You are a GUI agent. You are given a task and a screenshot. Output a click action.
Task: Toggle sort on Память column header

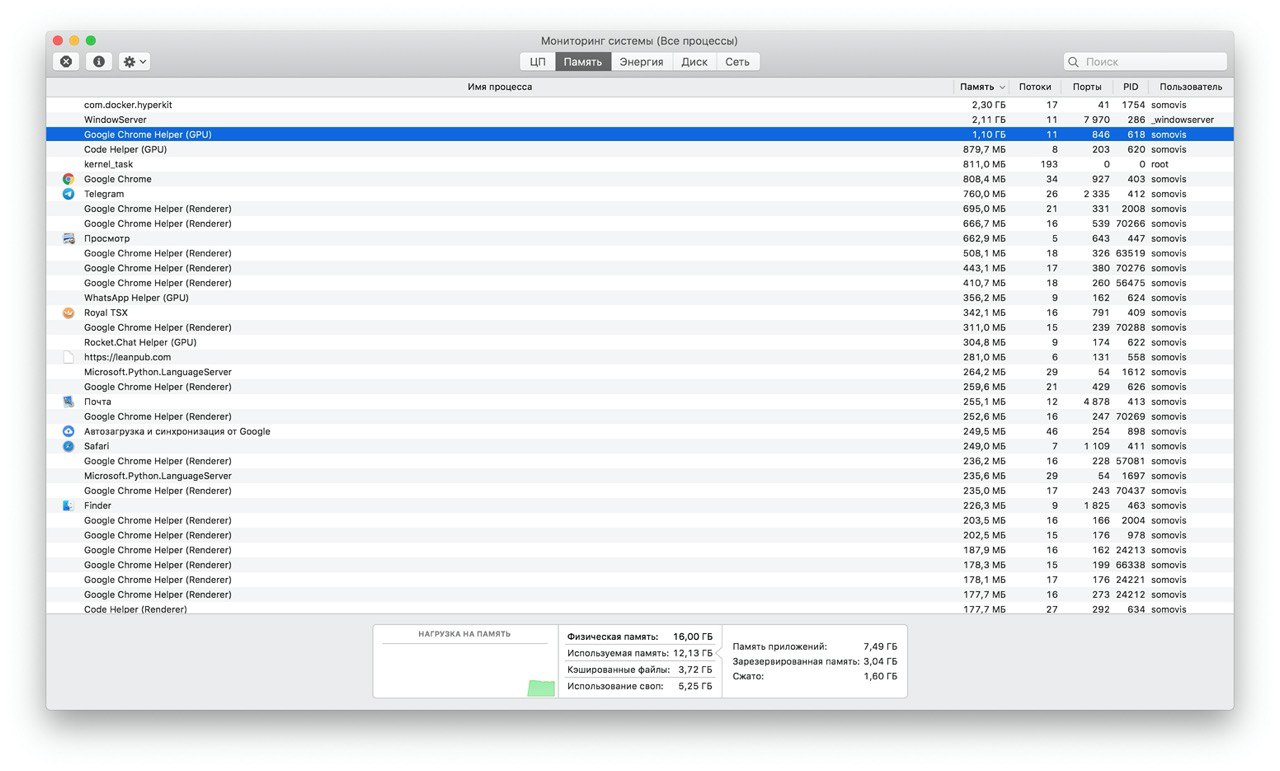[x=982, y=87]
